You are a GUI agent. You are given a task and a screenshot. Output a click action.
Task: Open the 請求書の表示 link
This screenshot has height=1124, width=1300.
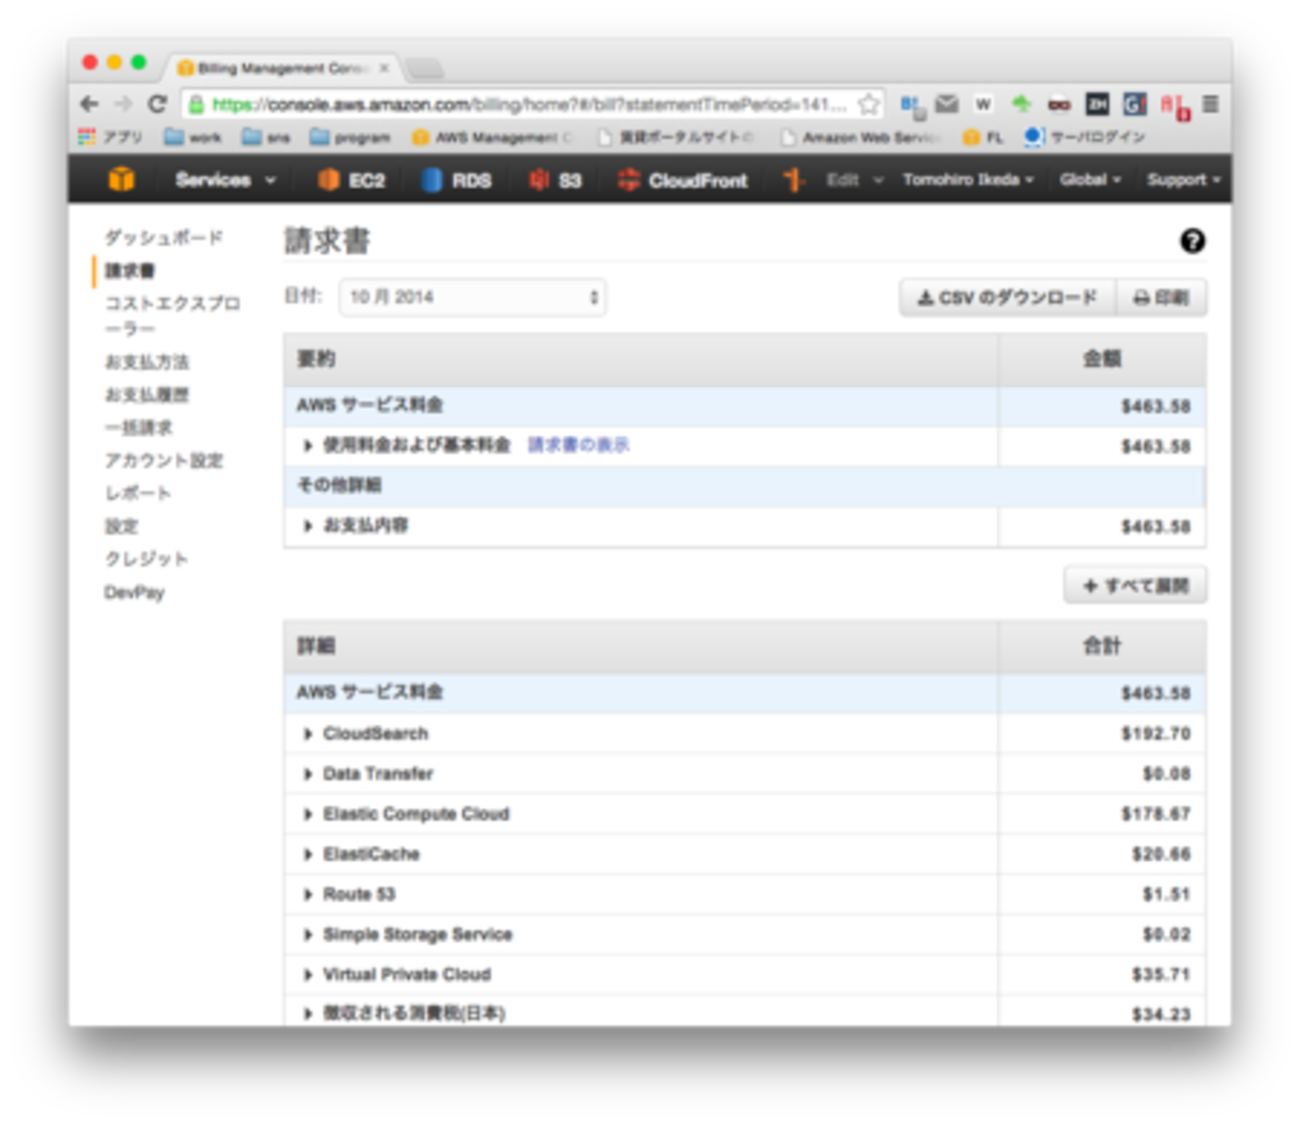coord(579,445)
